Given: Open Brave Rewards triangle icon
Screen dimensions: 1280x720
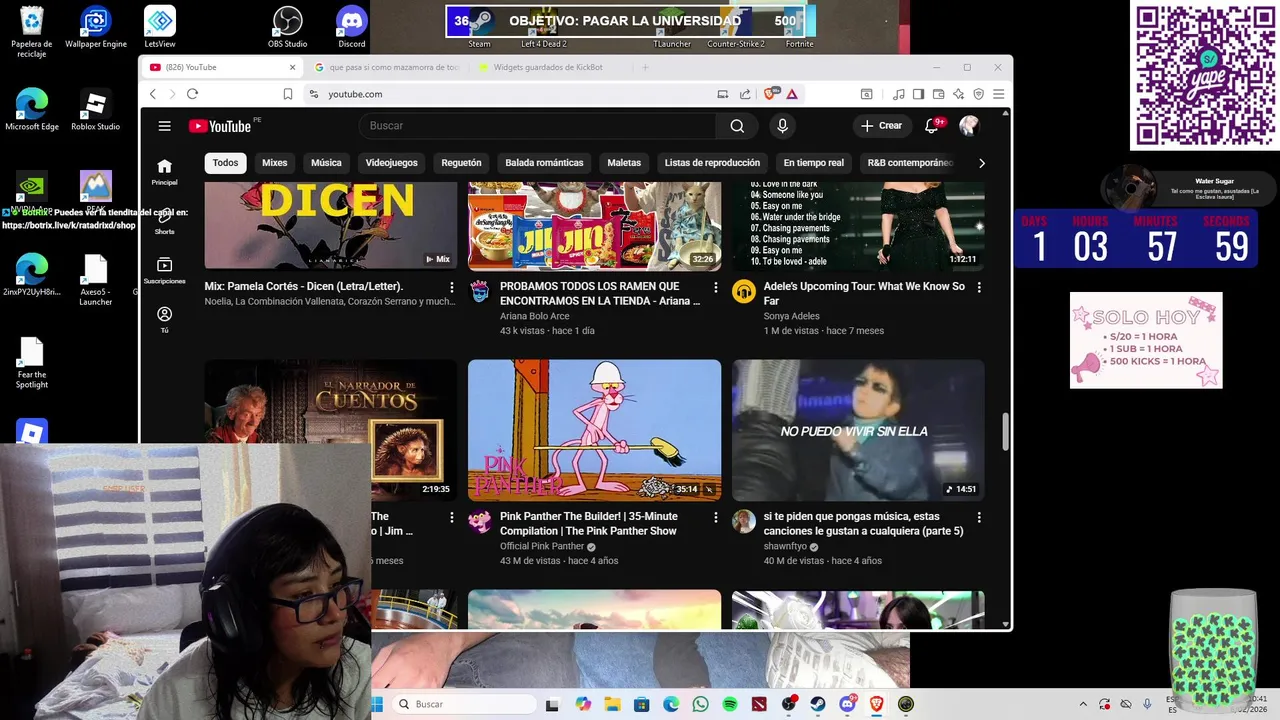Looking at the screenshot, I should tap(791, 94).
